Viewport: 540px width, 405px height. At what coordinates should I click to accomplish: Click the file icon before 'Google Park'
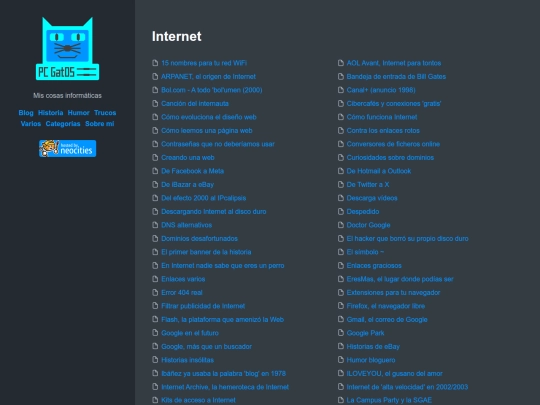tap(341, 333)
